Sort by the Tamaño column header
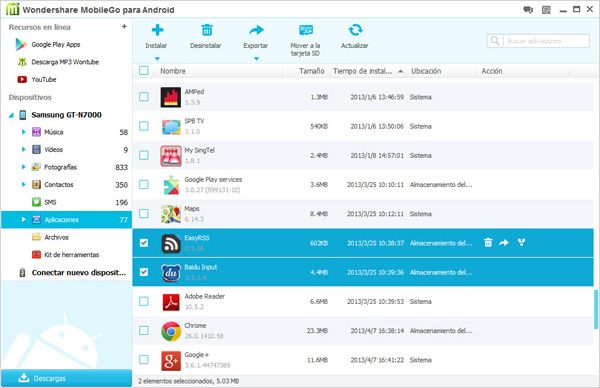 (x=311, y=71)
